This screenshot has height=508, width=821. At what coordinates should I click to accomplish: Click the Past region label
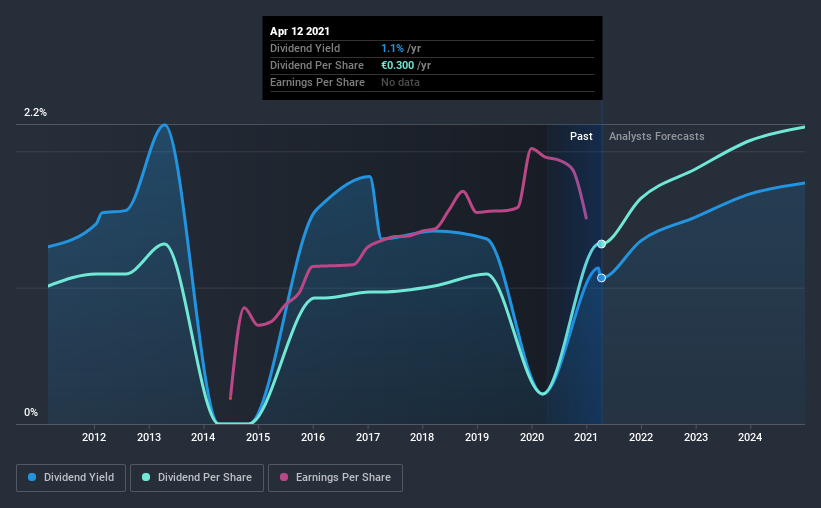(x=581, y=136)
